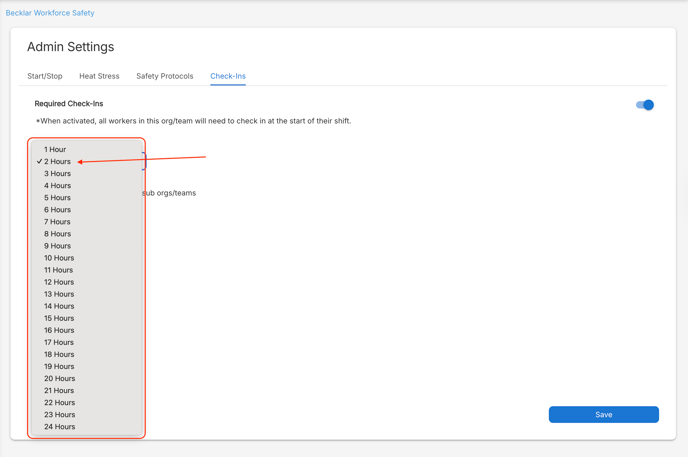Pick 3 Hours in the interval list
The width and height of the screenshot is (688, 457).
click(x=86, y=174)
